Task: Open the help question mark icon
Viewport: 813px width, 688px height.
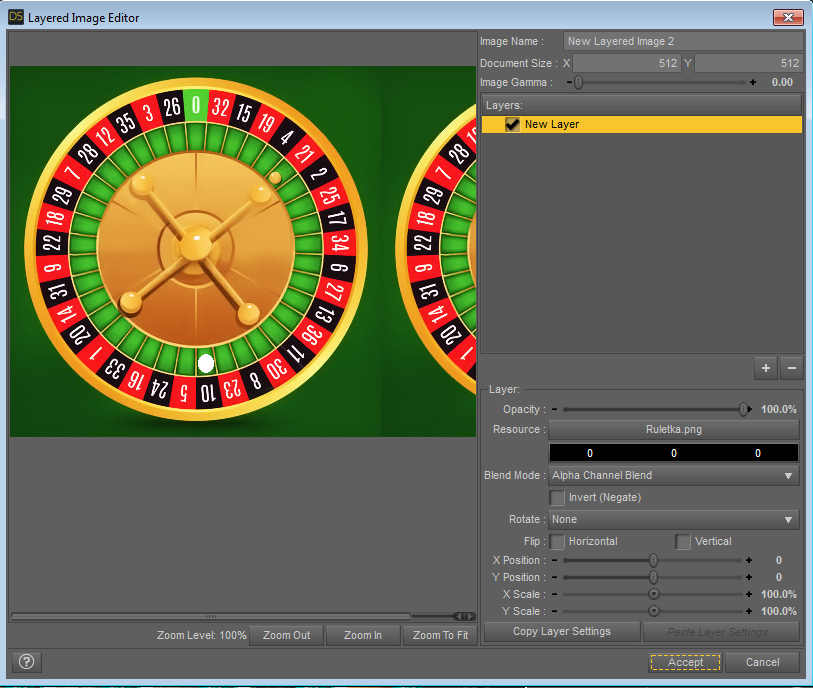Action: coord(27,661)
